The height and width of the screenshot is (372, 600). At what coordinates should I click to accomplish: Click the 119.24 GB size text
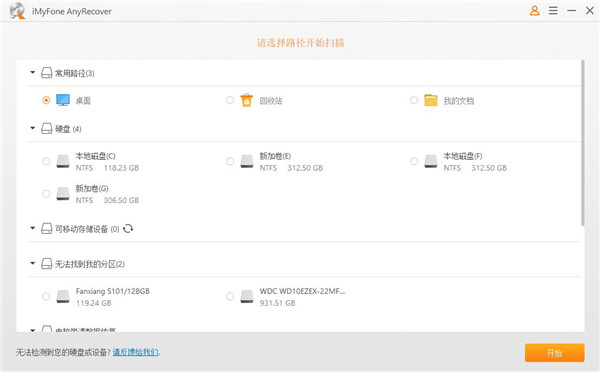(x=93, y=303)
